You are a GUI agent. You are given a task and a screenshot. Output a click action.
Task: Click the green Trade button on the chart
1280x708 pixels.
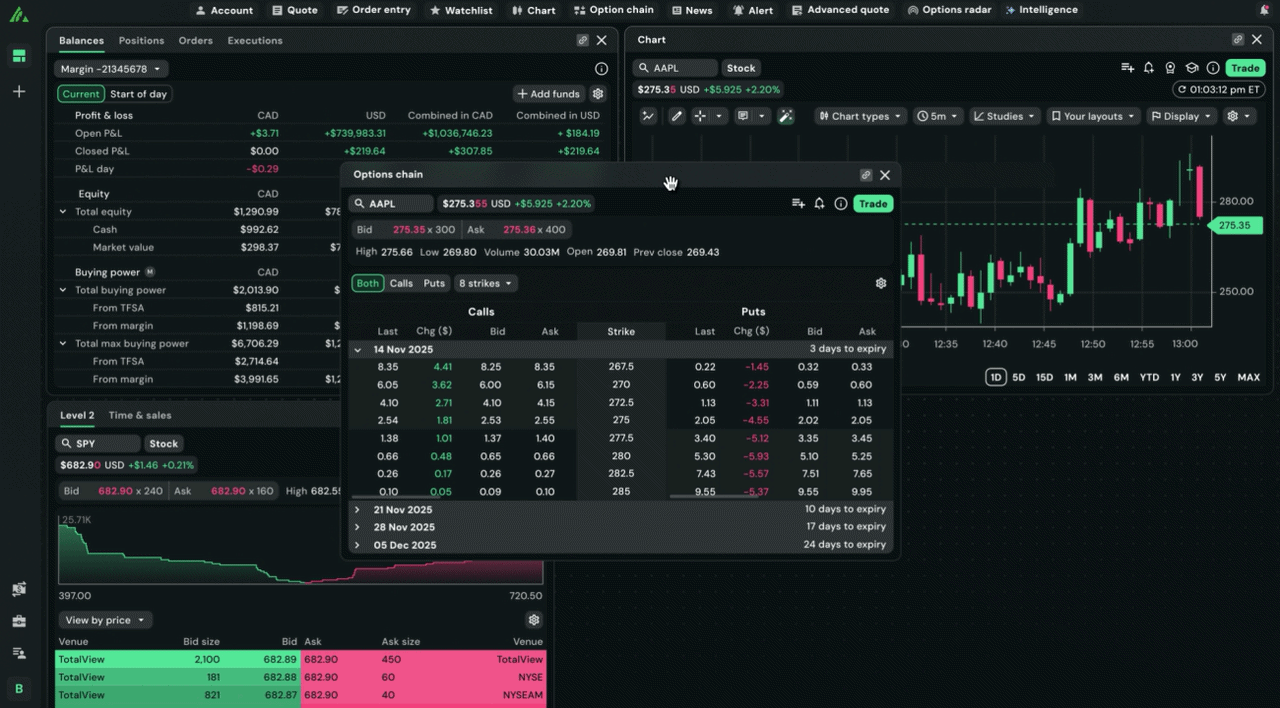click(x=1245, y=67)
